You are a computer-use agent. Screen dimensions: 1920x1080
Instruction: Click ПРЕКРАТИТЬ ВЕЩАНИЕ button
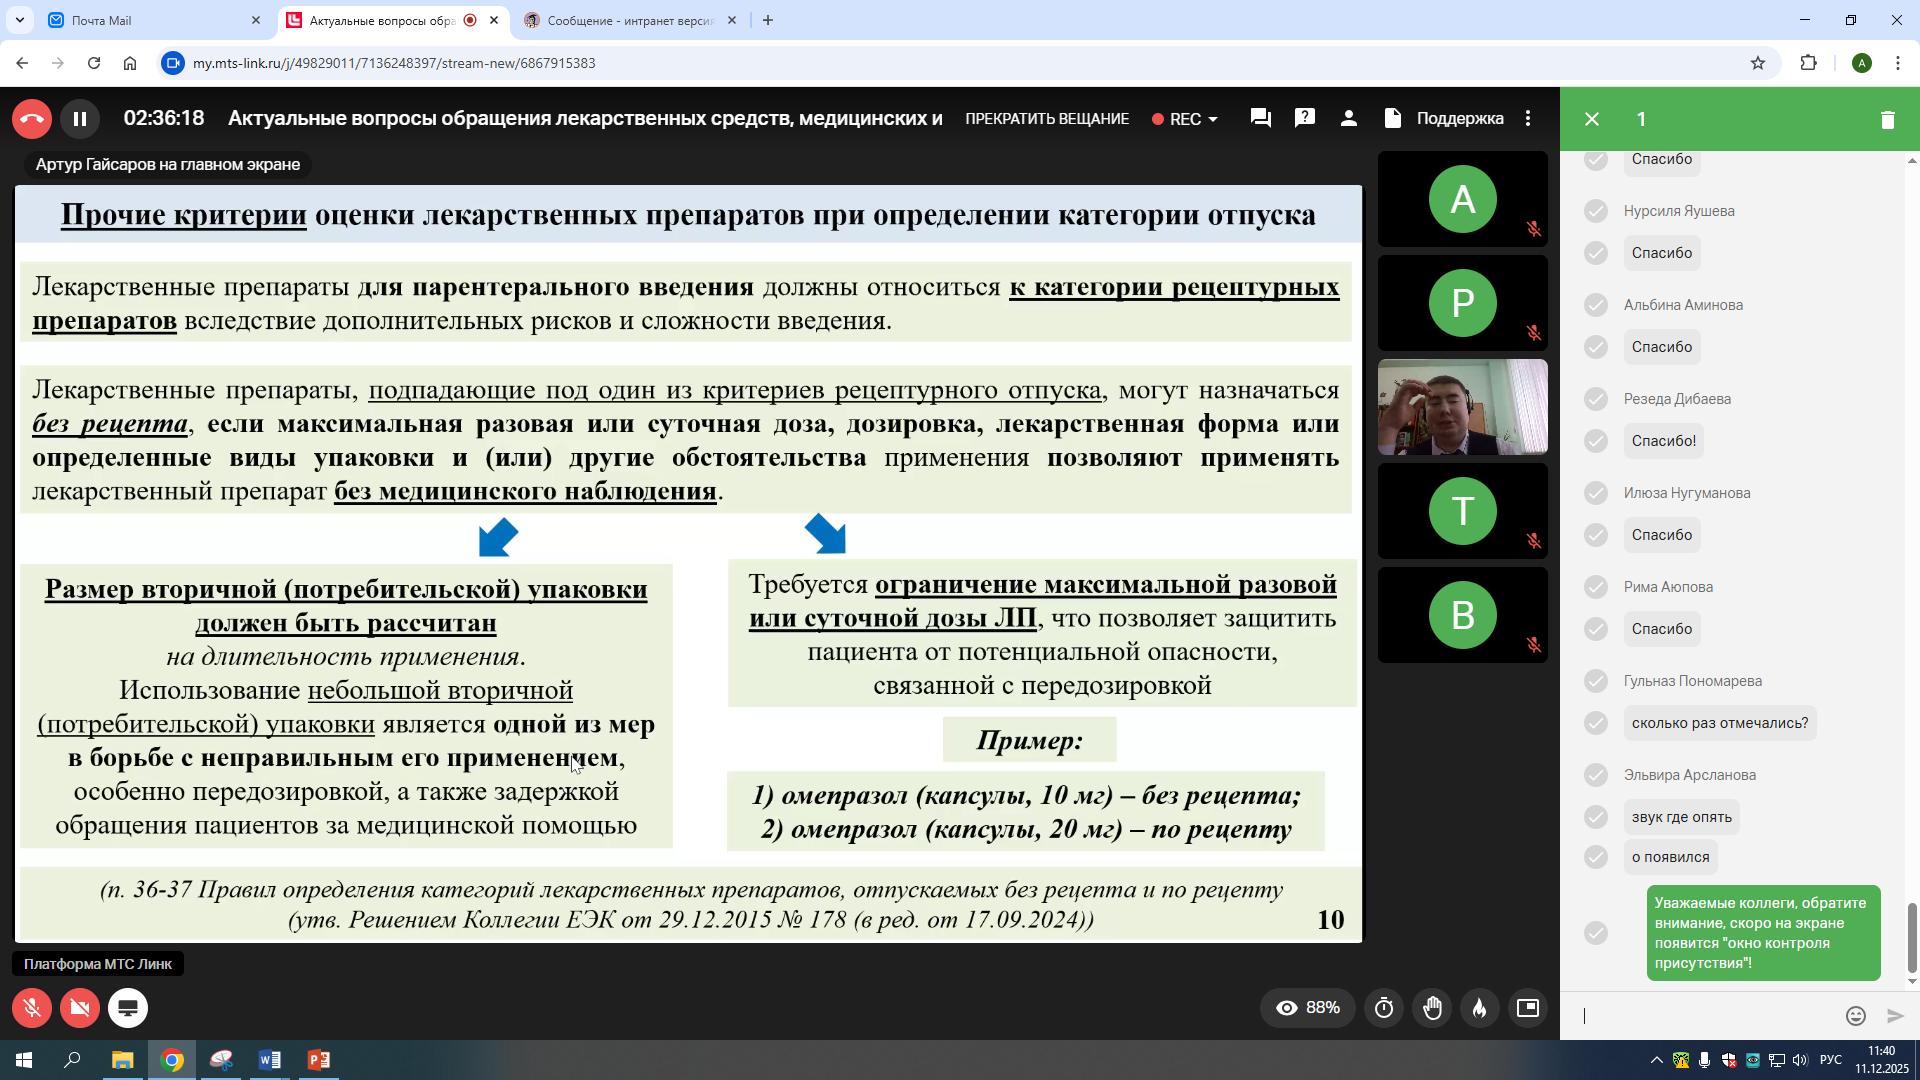[1047, 119]
